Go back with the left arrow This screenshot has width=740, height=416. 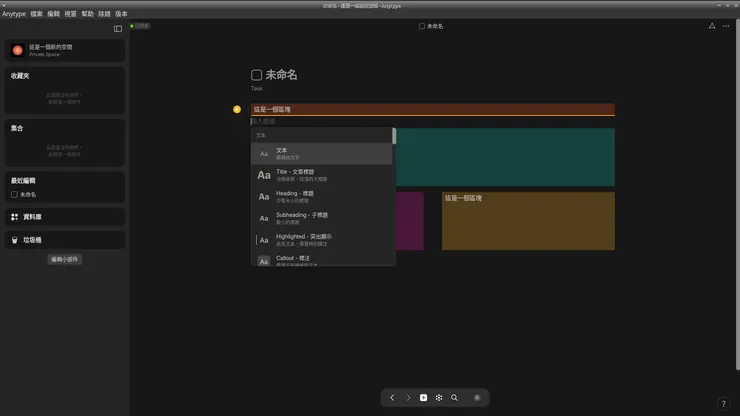392,398
